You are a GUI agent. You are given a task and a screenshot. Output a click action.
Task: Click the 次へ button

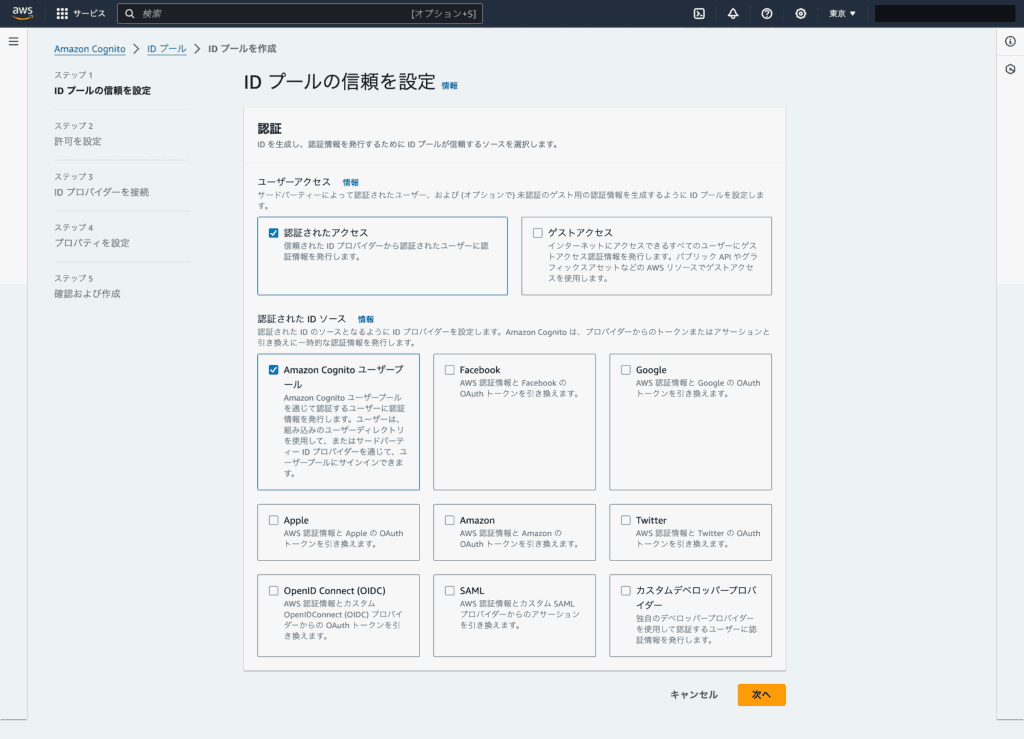[761, 695]
